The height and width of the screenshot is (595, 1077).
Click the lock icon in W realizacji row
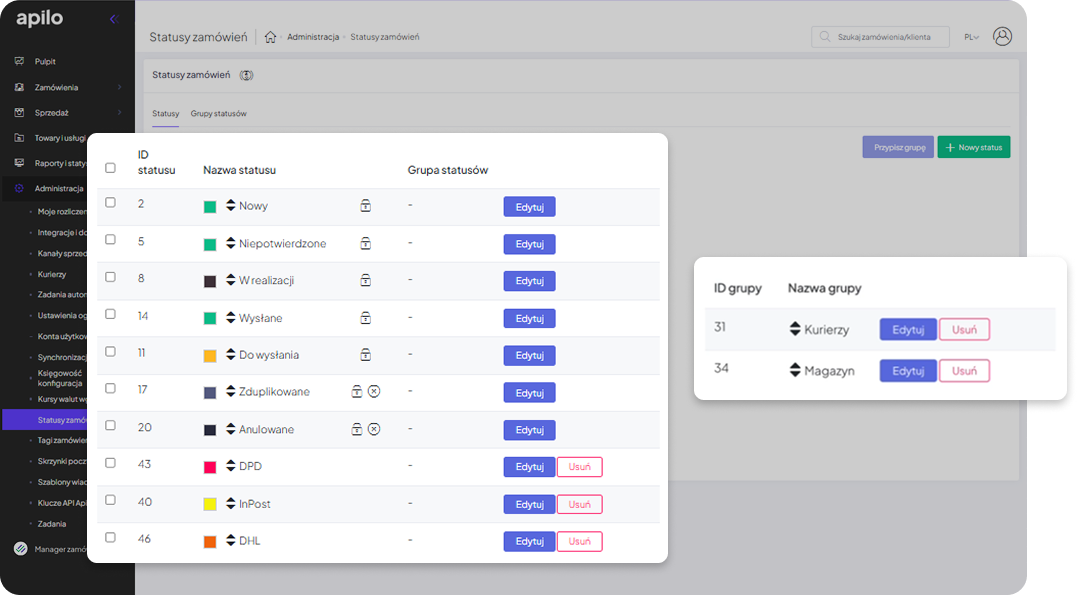point(366,280)
